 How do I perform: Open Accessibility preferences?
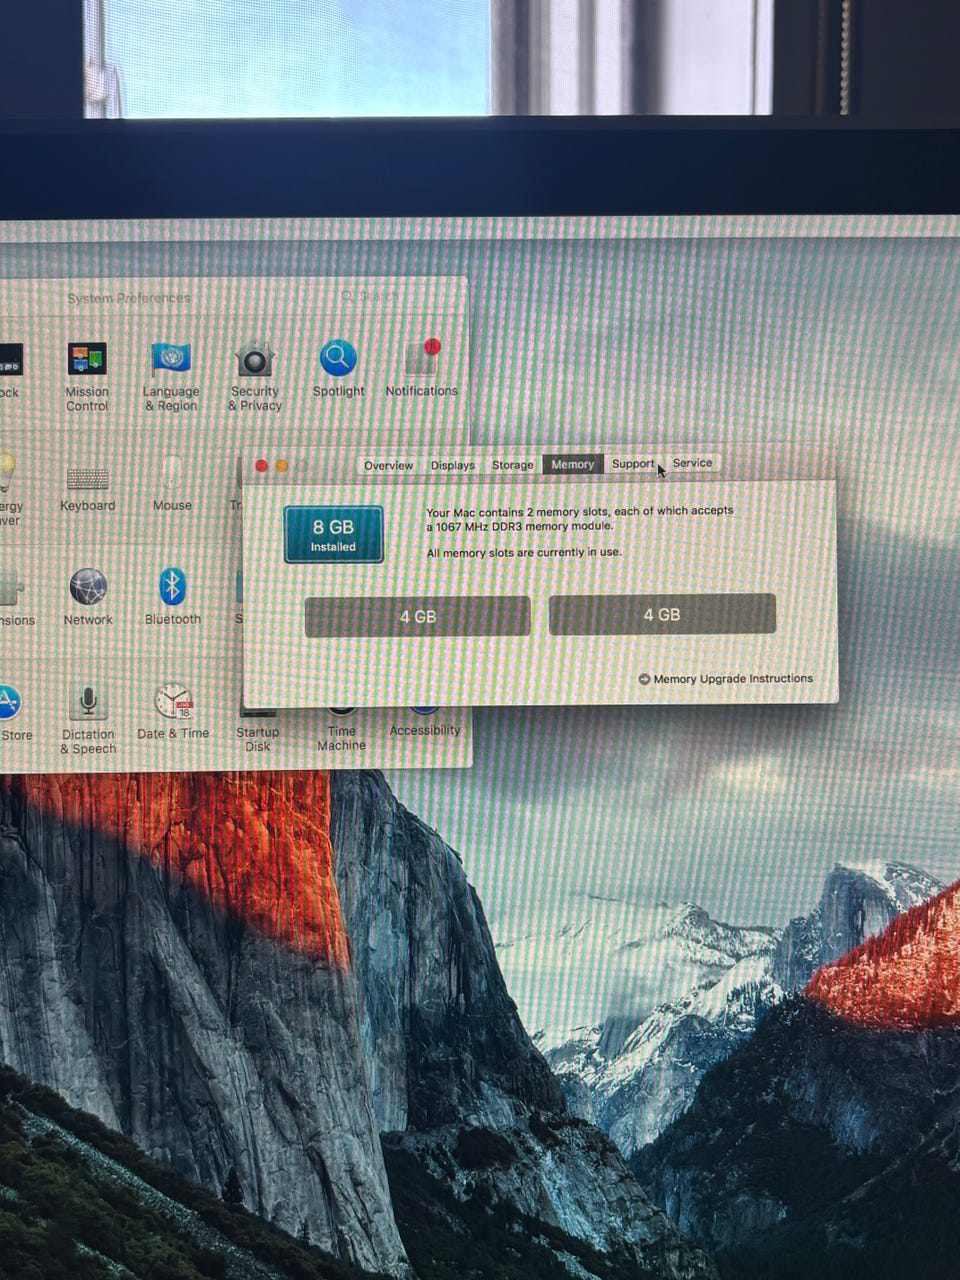pos(425,724)
